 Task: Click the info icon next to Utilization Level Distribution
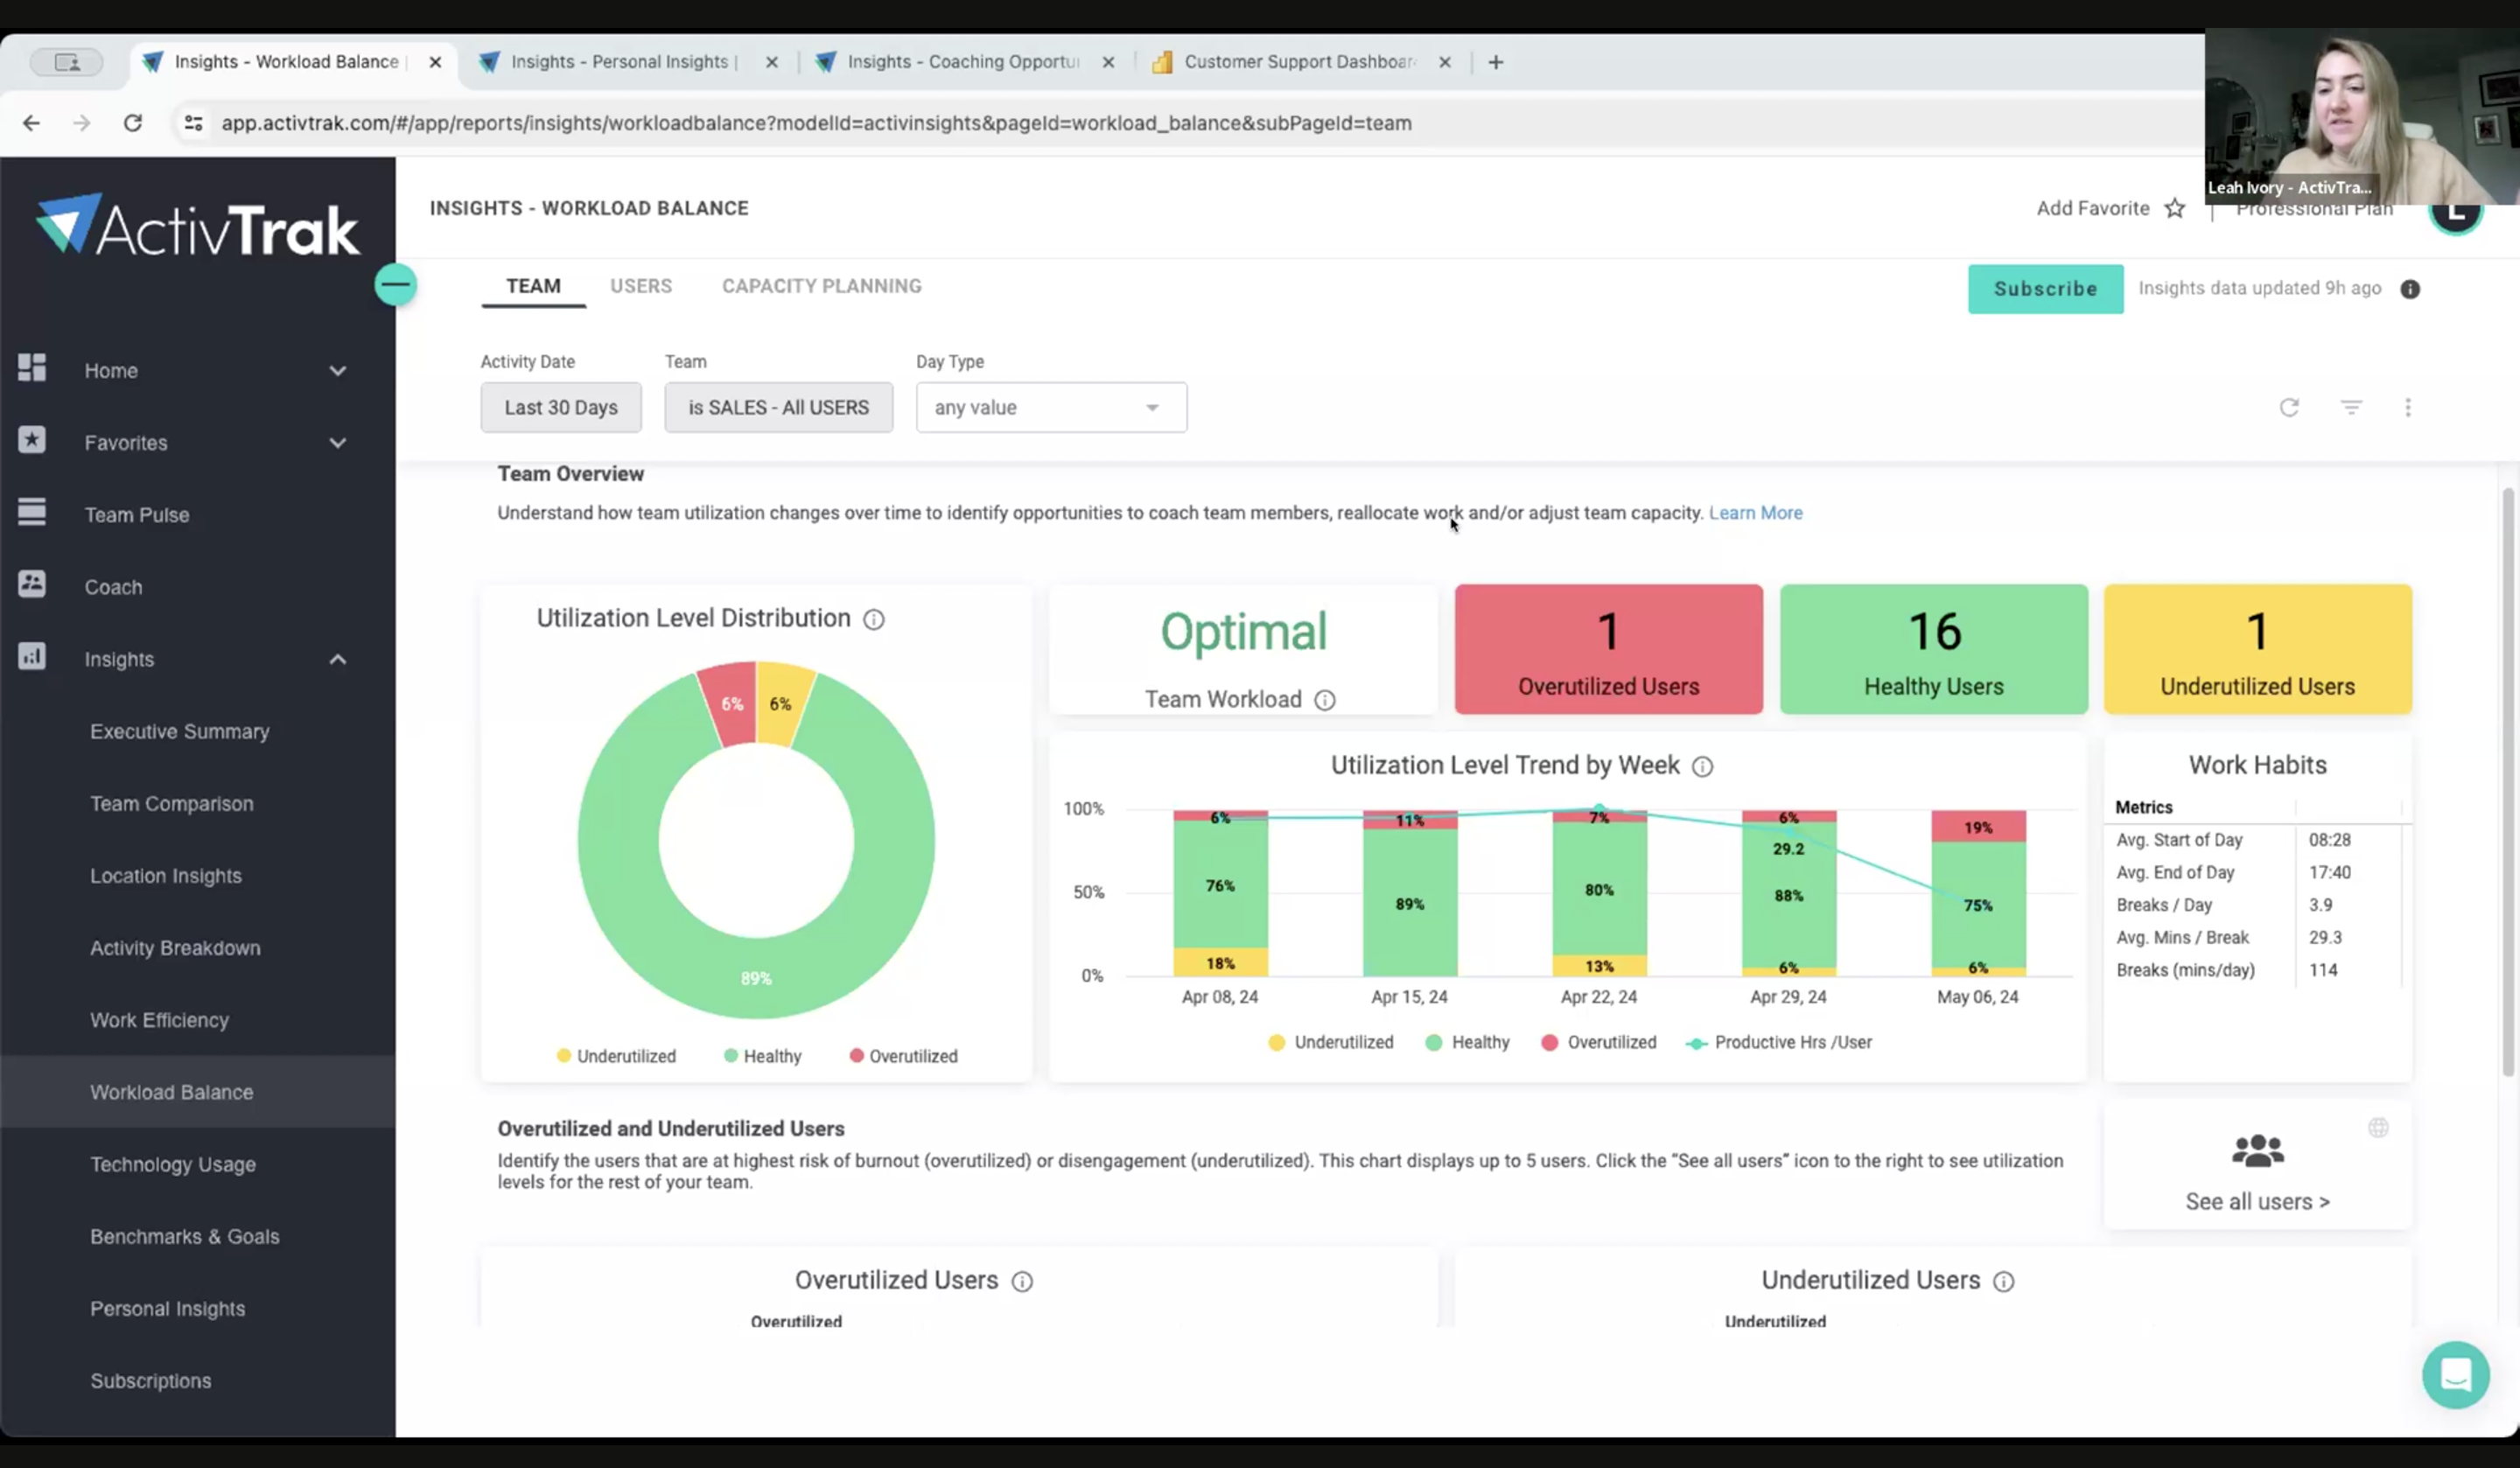click(x=874, y=620)
